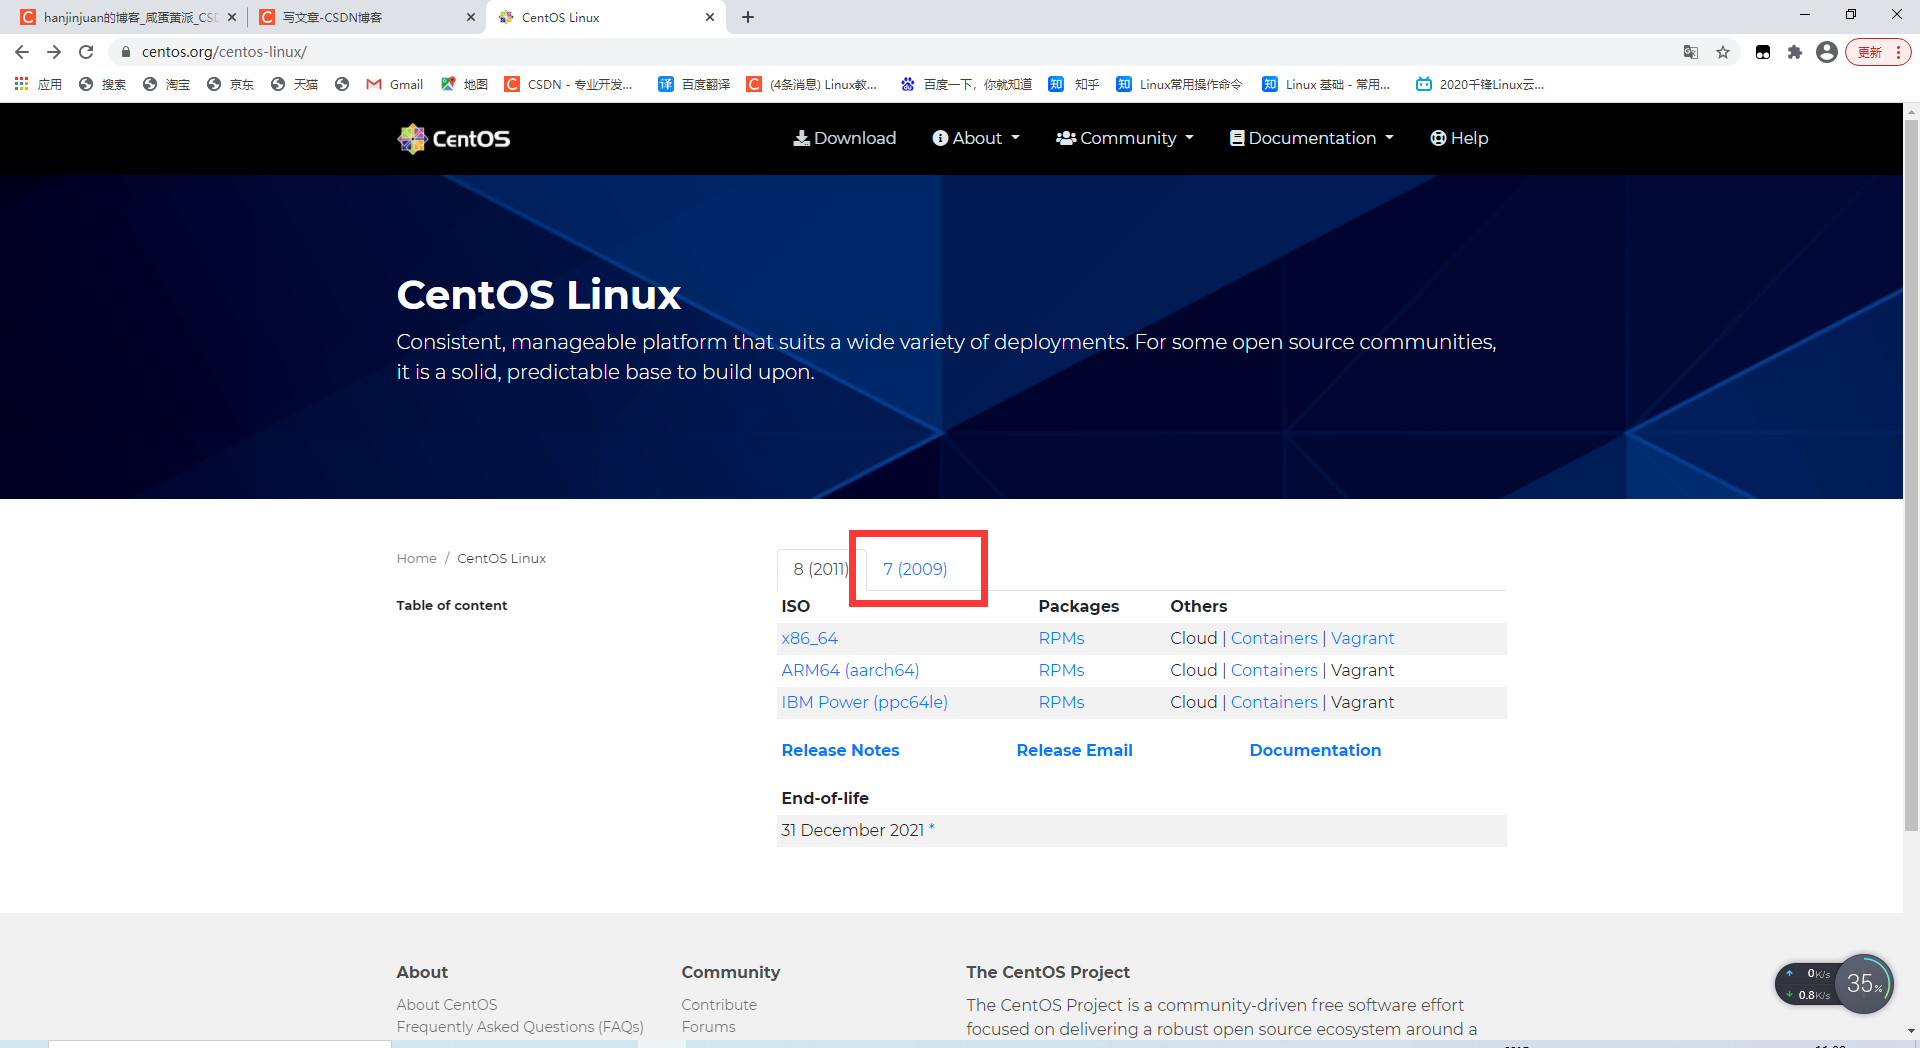The width and height of the screenshot is (1920, 1048).
Task: Go to Home in the breadcrumb
Action: tap(416, 558)
